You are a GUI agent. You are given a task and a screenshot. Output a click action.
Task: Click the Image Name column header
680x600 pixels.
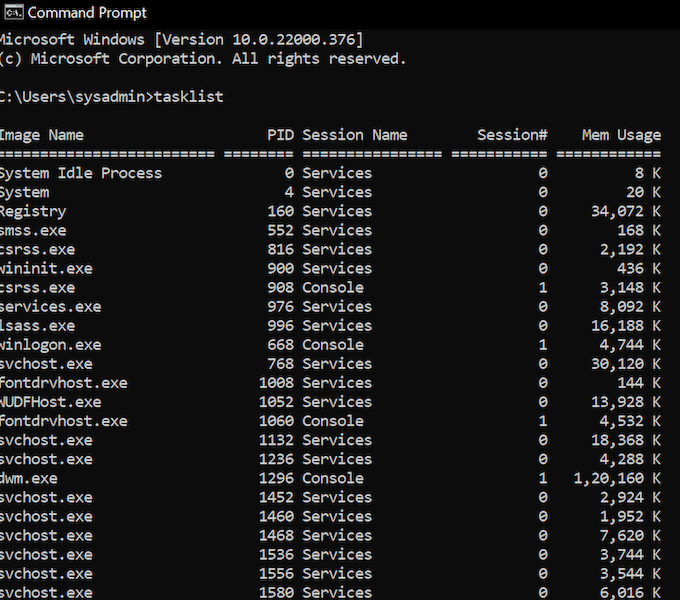pyautogui.click(x=42, y=135)
